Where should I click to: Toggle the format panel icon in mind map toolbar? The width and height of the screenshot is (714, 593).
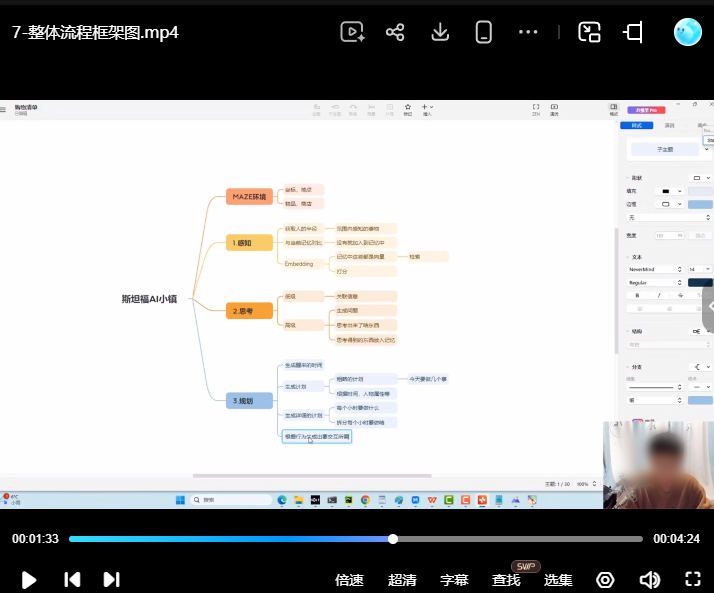coord(613,109)
